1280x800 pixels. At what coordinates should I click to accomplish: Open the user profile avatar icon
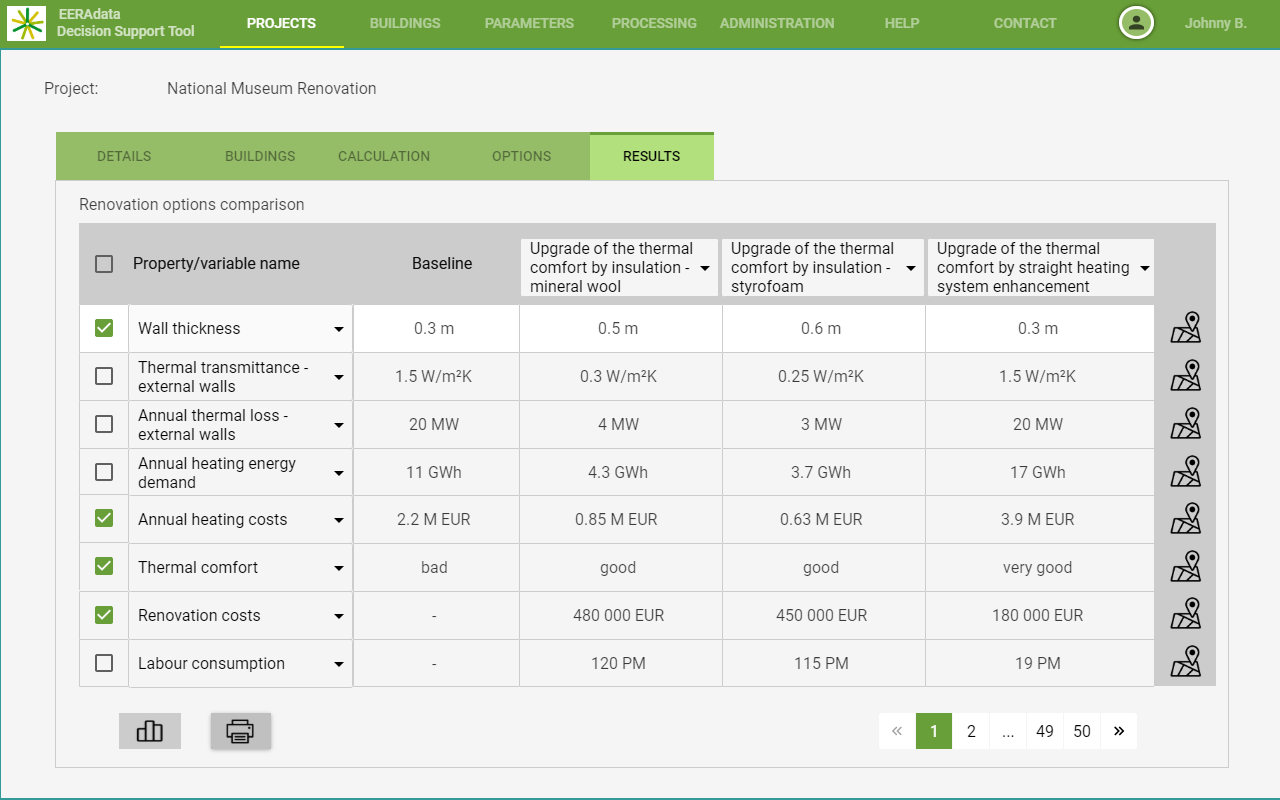coord(1136,23)
